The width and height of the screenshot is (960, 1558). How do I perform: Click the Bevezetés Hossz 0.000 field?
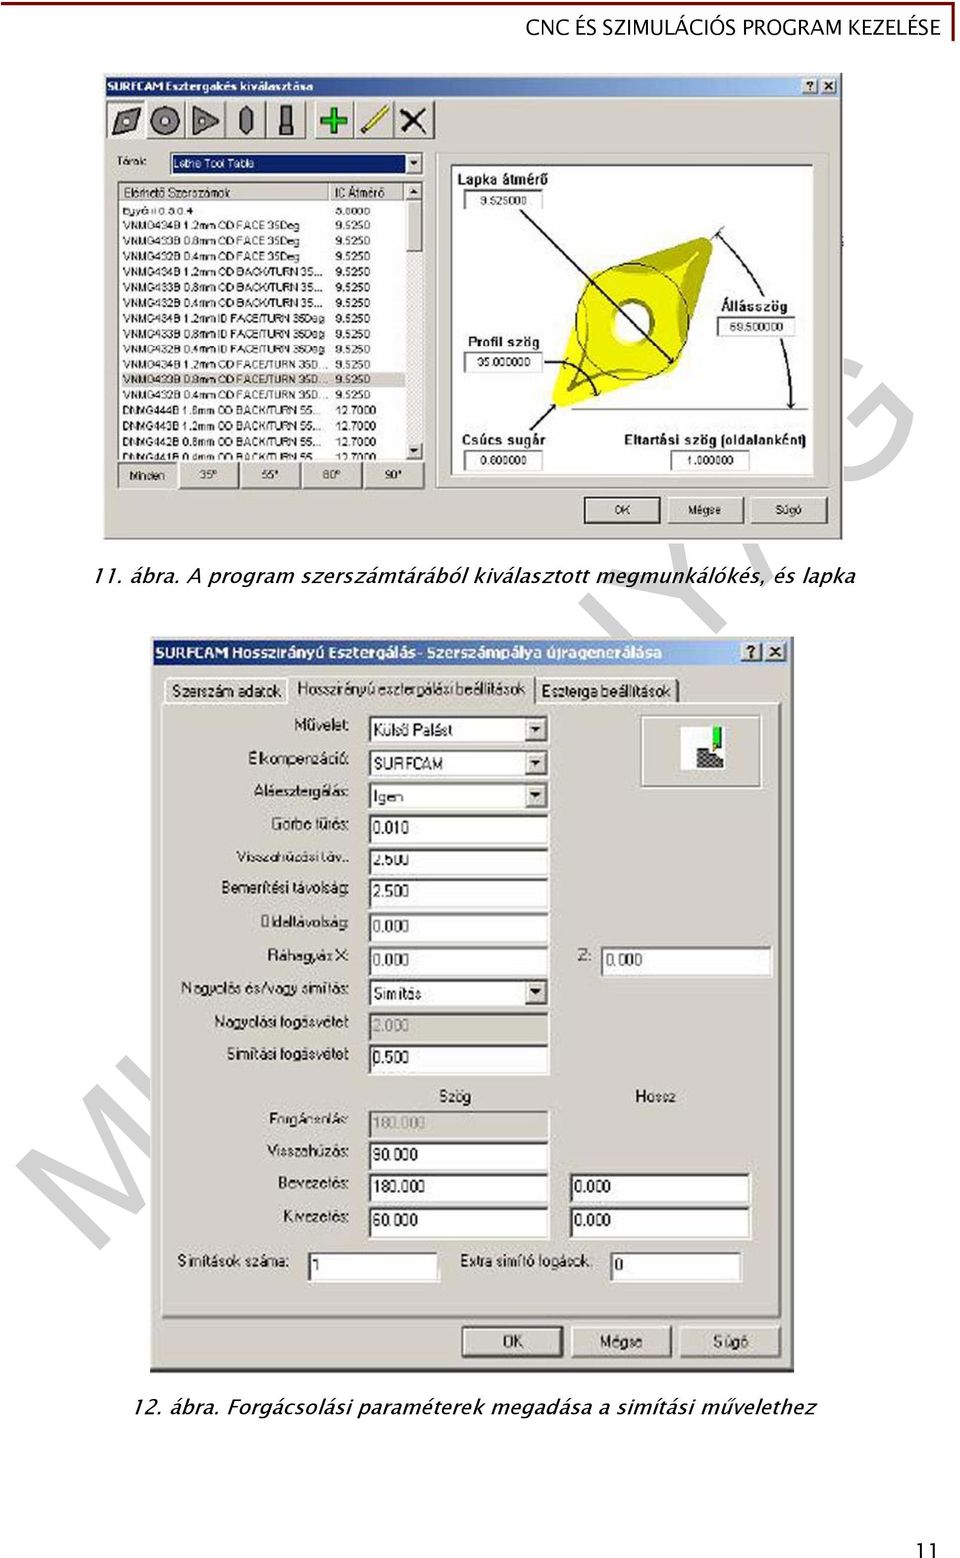pyautogui.click(x=660, y=1187)
